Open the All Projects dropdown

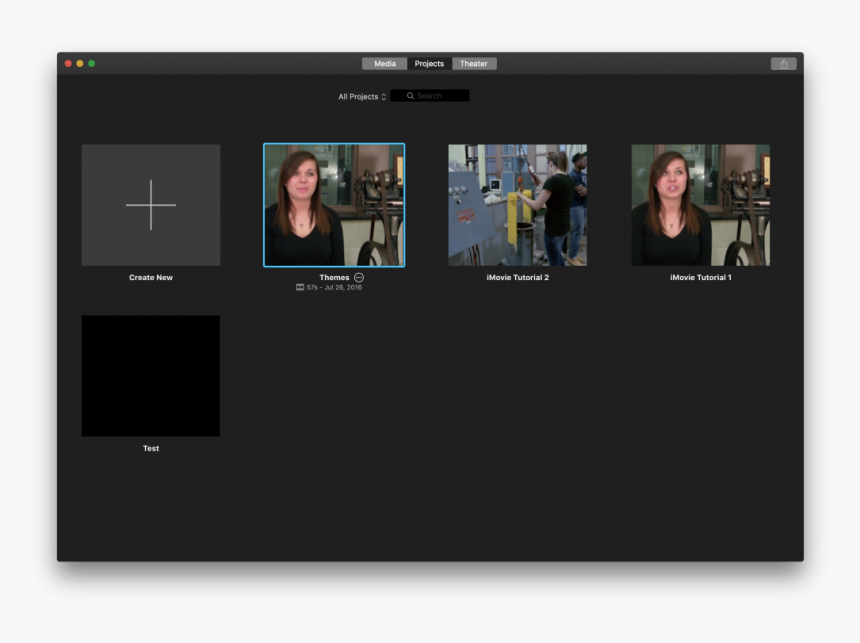(x=357, y=96)
